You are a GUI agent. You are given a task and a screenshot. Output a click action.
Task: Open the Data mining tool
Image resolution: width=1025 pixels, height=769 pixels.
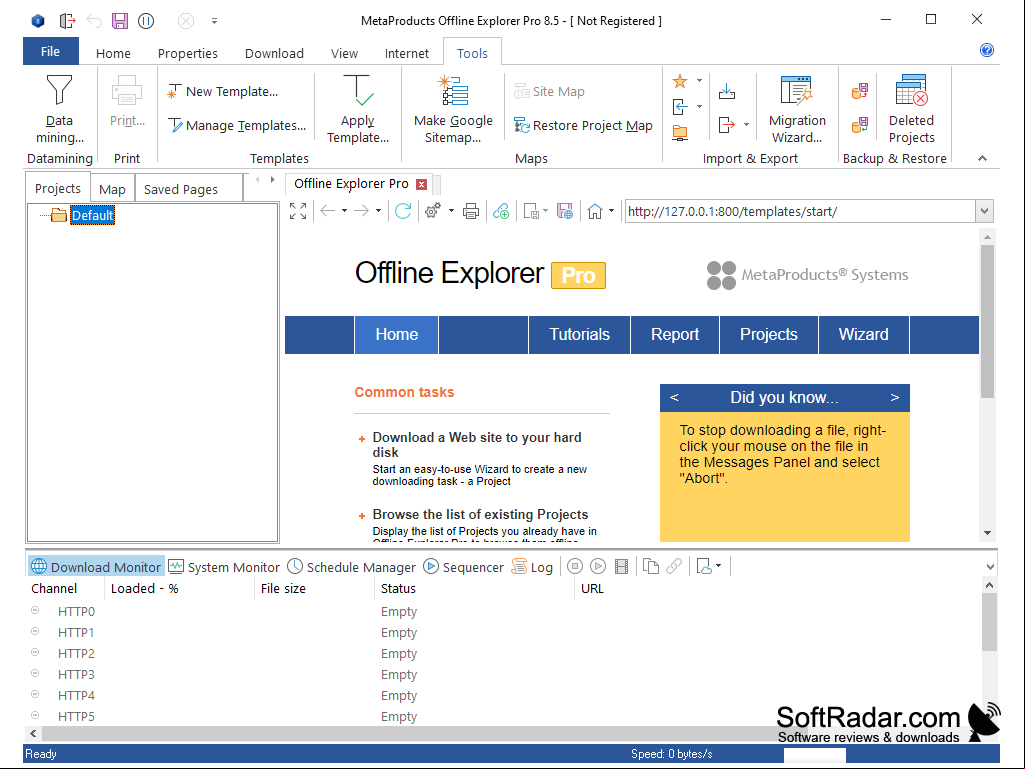click(x=59, y=109)
